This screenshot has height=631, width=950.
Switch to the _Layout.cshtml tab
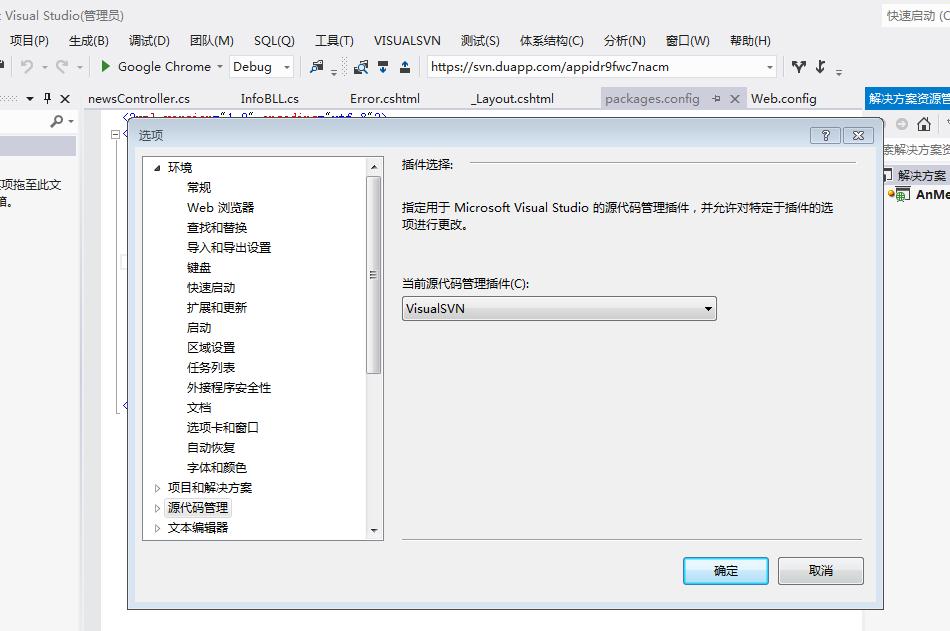click(x=514, y=98)
